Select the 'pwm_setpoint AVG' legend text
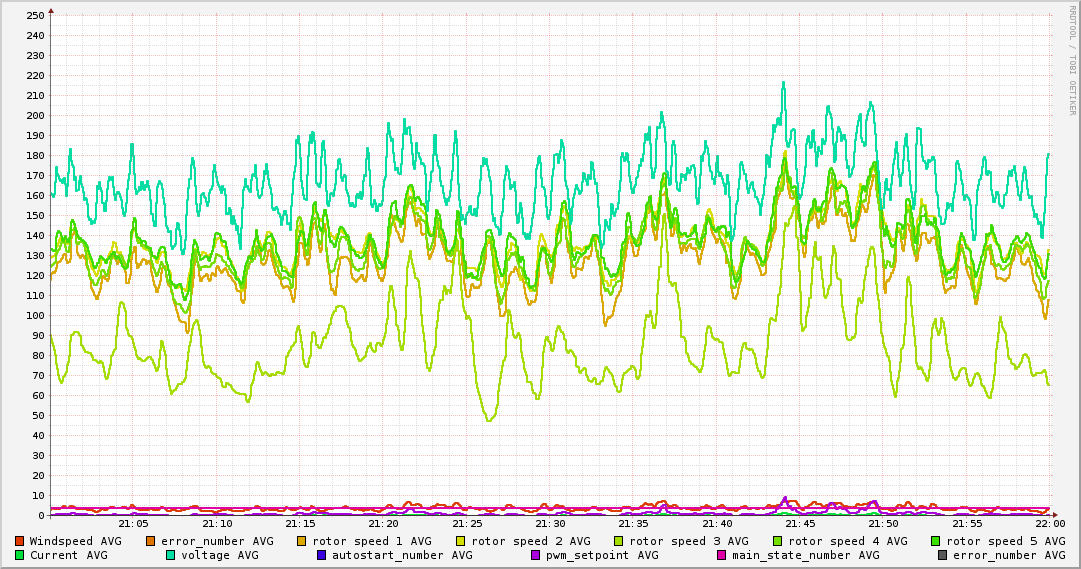Viewport: 1081px width, 569px height. [x=603, y=556]
